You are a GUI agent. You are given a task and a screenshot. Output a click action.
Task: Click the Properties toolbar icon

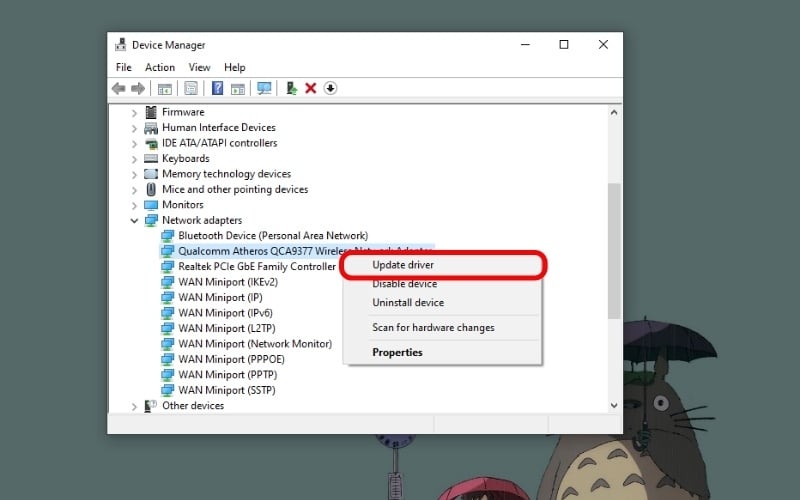click(x=190, y=88)
